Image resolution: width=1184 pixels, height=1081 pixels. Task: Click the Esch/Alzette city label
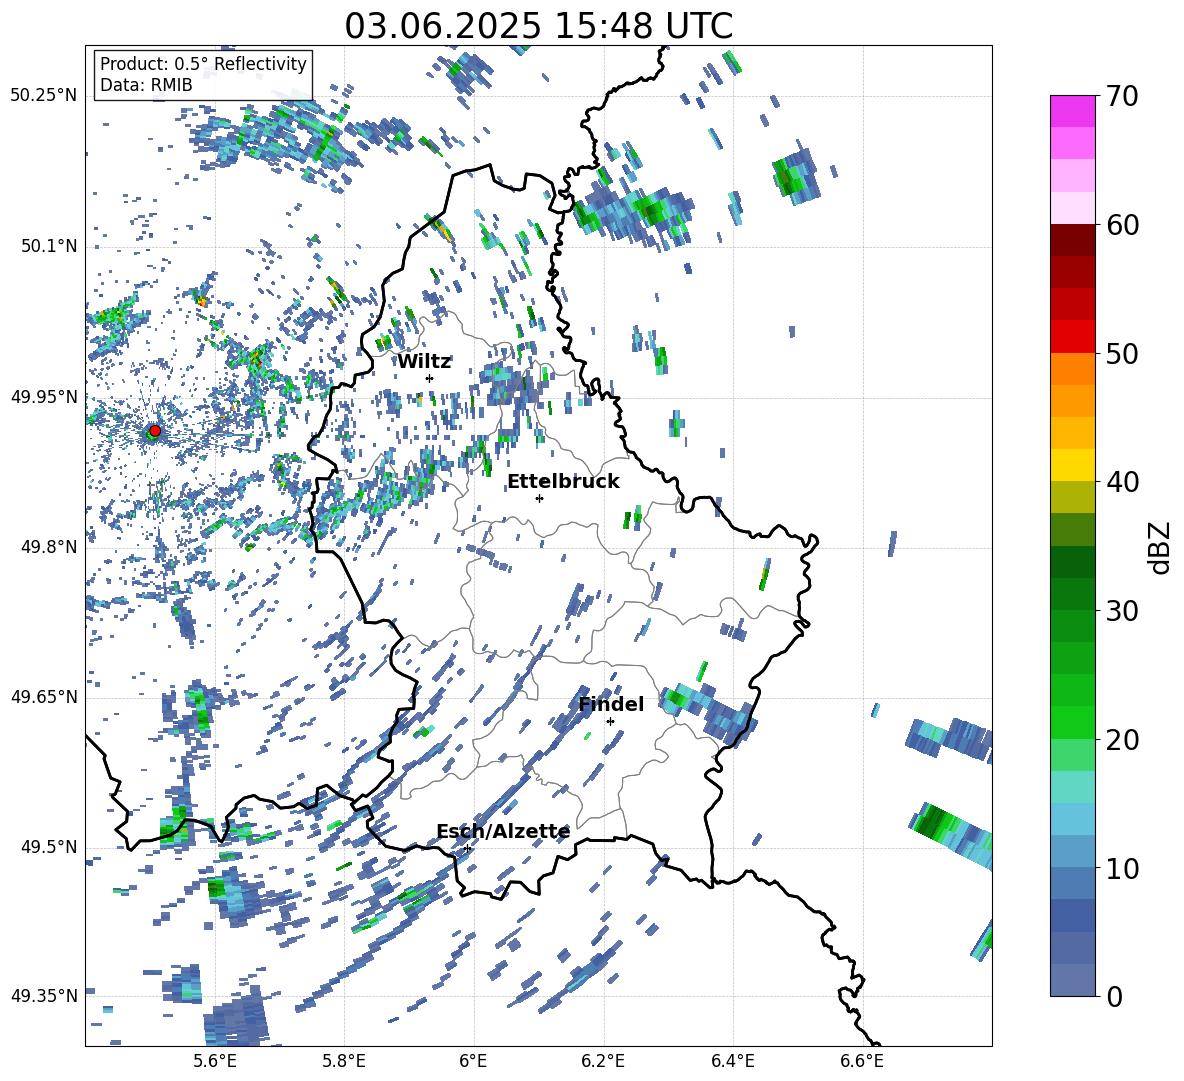click(503, 832)
